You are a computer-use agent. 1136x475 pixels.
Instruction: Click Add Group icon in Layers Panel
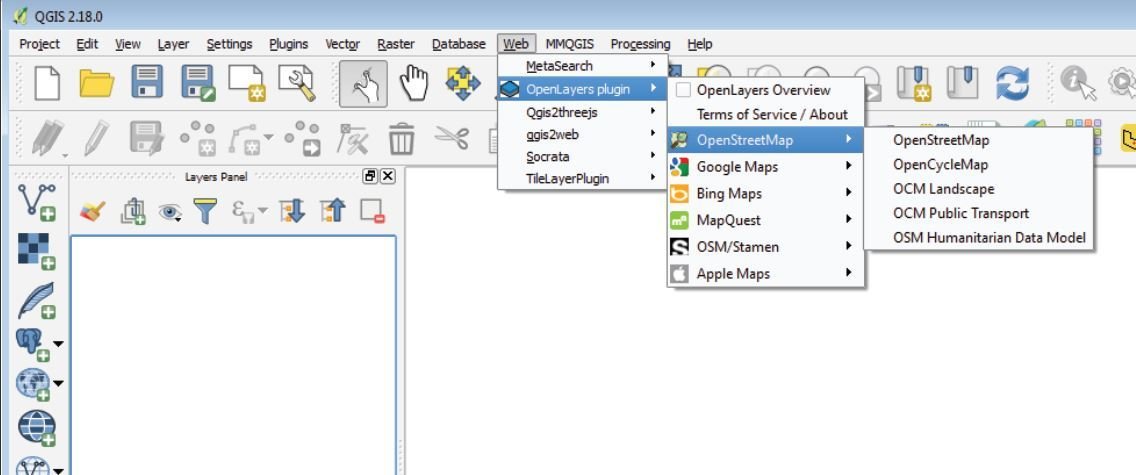[x=133, y=211]
